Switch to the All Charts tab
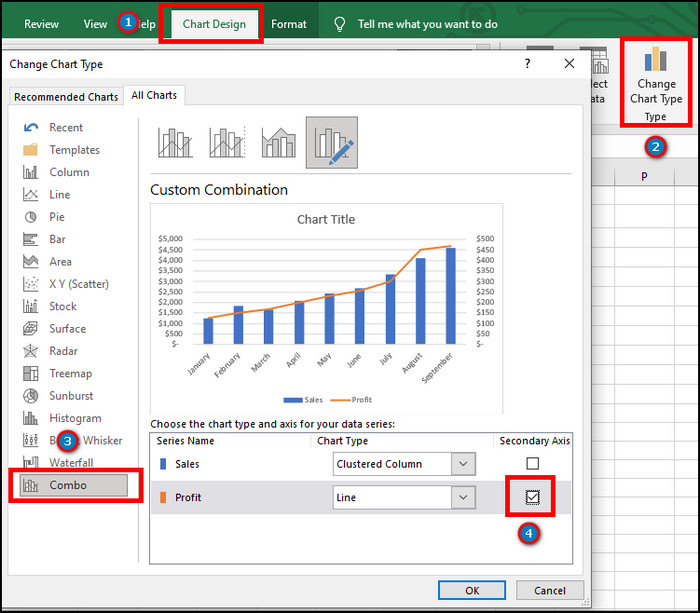The image size is (700, 613). (154, 95)
